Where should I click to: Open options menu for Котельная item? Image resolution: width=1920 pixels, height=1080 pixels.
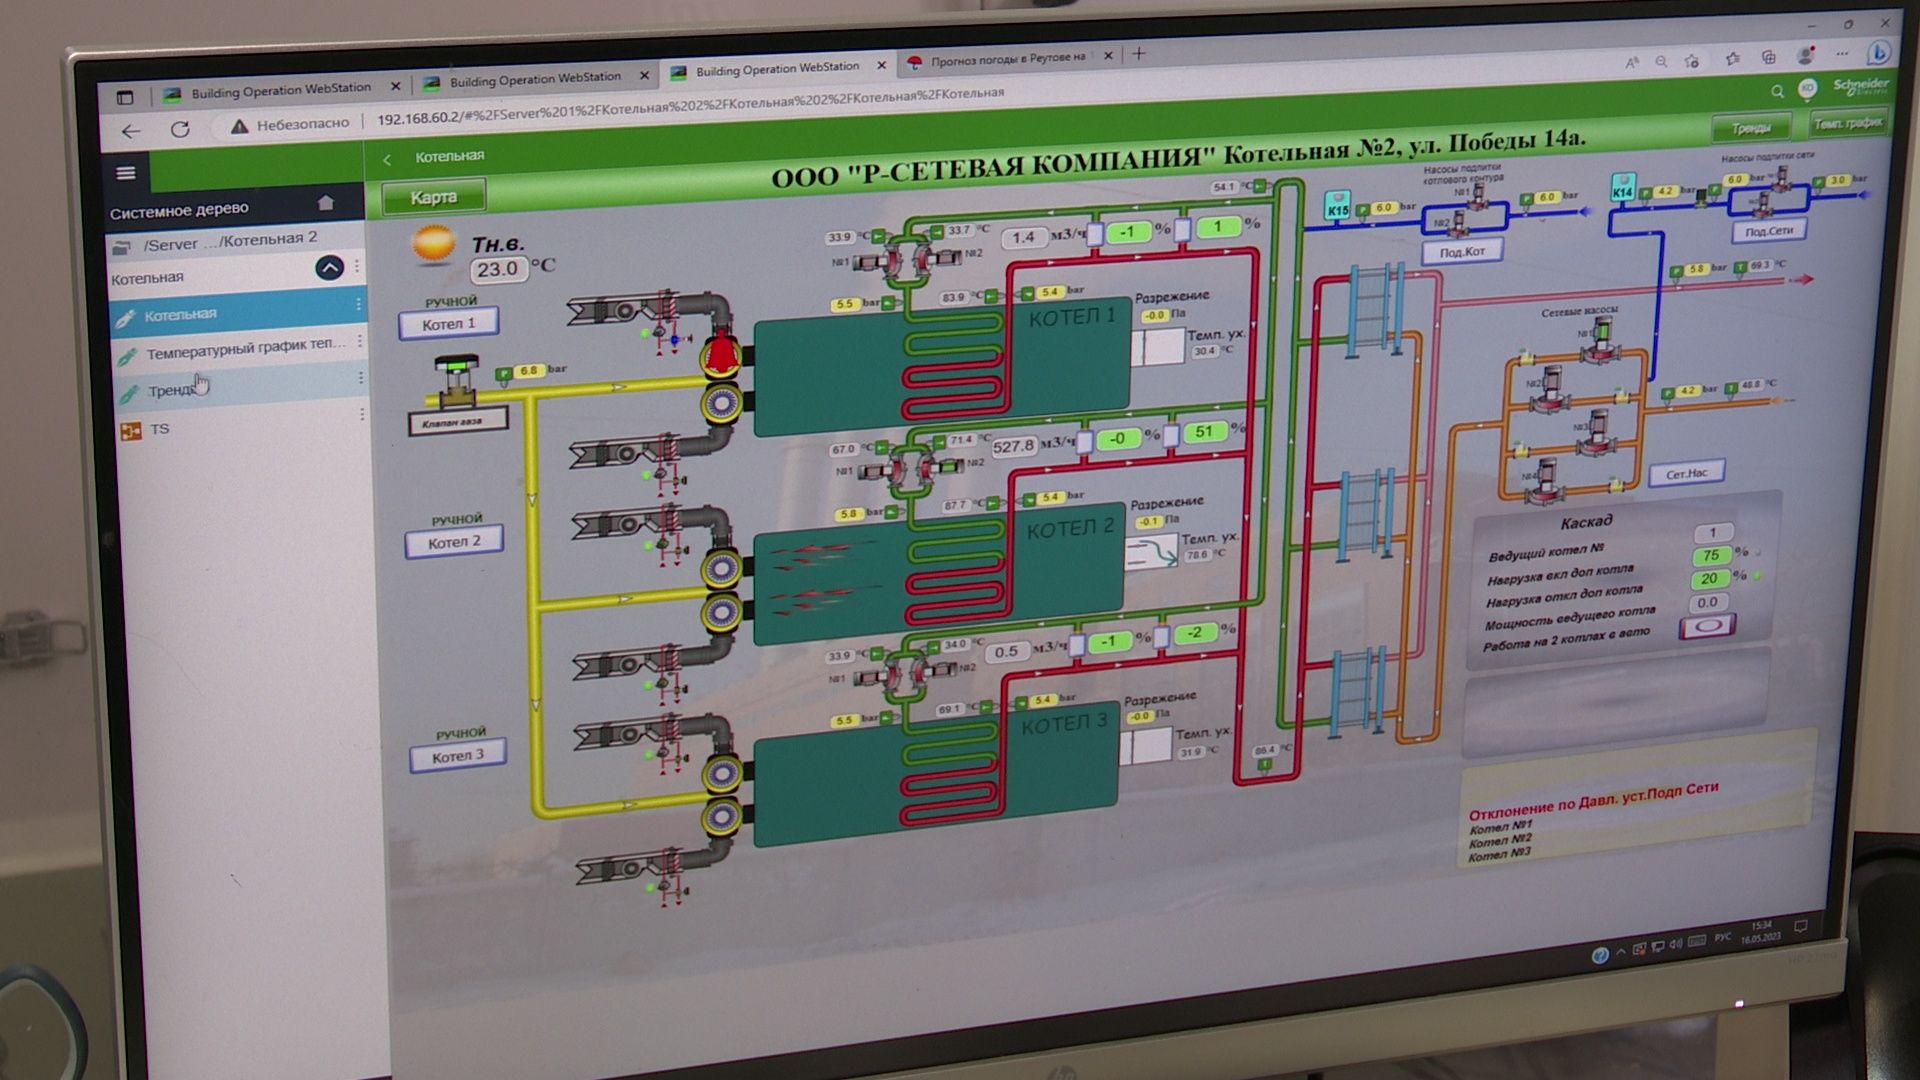359,304
